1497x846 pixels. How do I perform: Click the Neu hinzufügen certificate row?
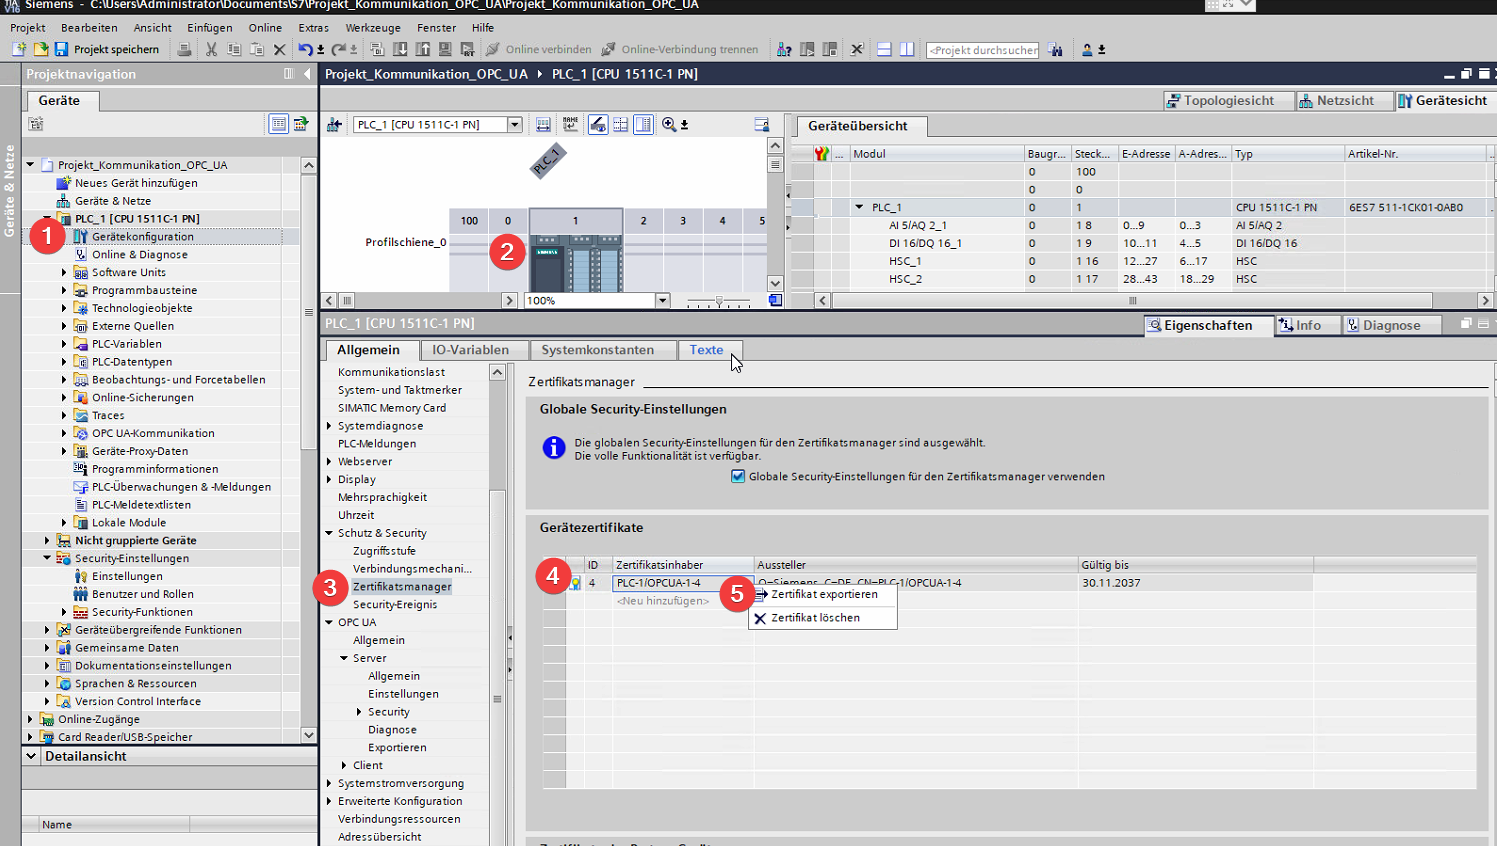pos(662,601)
